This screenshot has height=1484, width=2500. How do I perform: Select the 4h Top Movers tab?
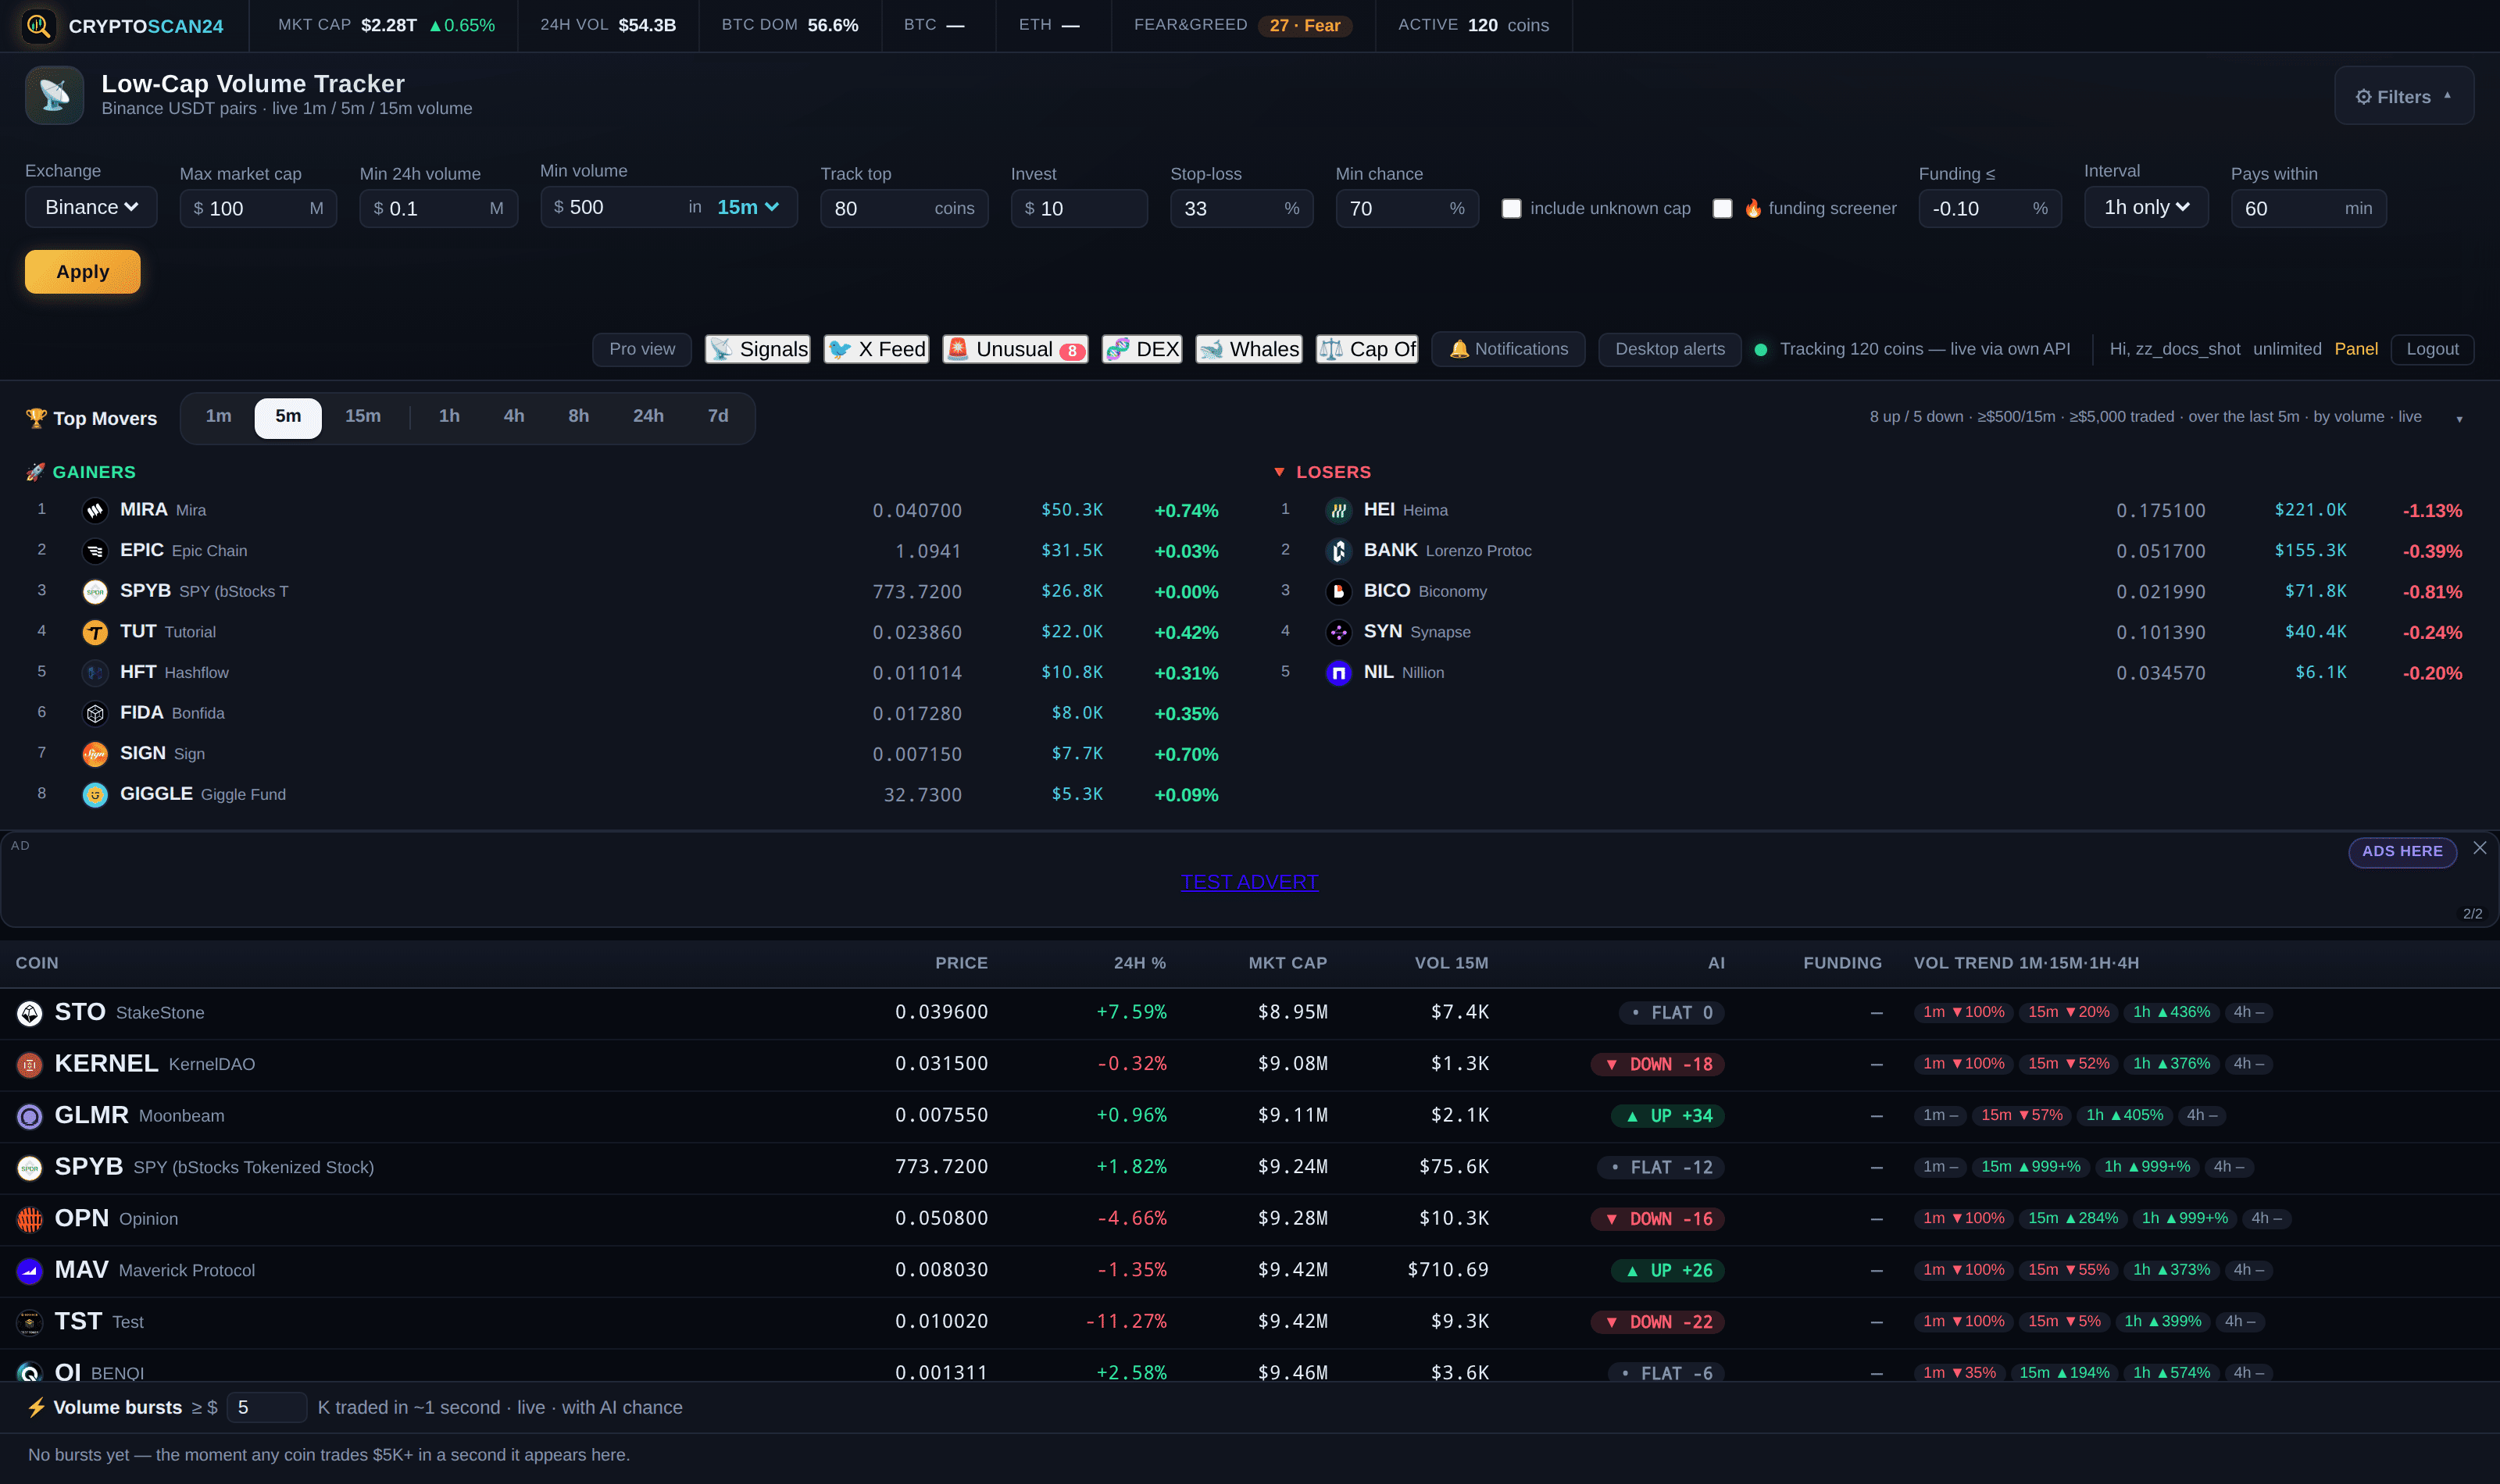click(x=514, y=416)
